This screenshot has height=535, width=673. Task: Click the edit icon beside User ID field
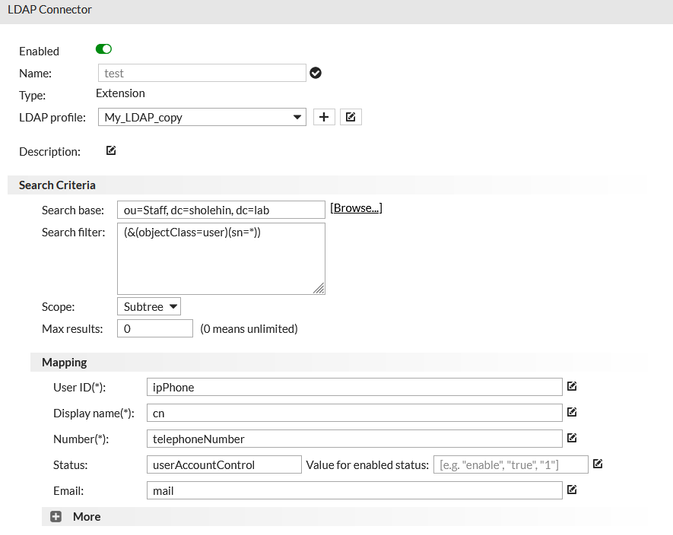[572, 386]
